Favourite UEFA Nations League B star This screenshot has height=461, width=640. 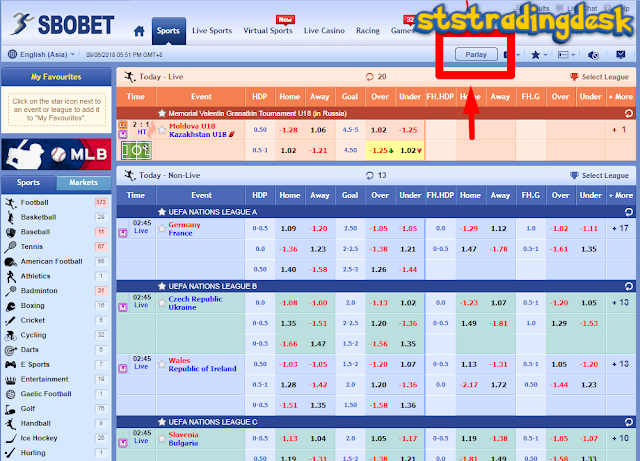pyautogui.click(x=162, y=286)
